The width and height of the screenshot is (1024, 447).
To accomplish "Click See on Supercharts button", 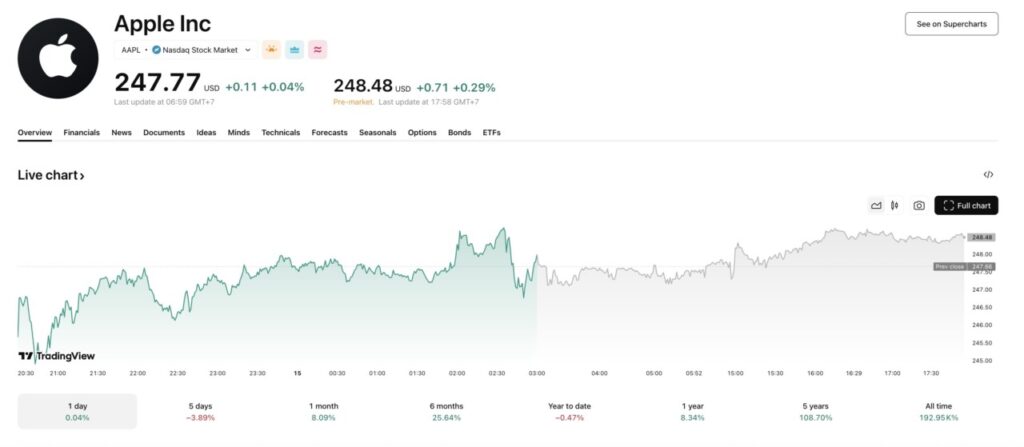I will pyautogui.click(x=951, y=24).
